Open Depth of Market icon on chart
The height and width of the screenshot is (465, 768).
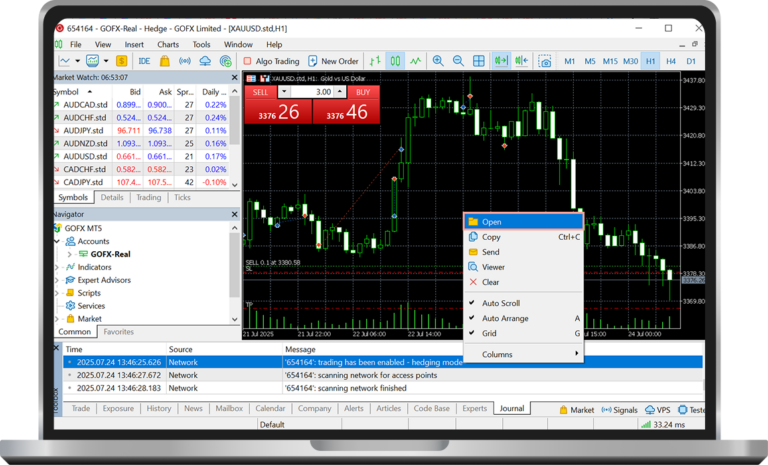click(265, 78)
